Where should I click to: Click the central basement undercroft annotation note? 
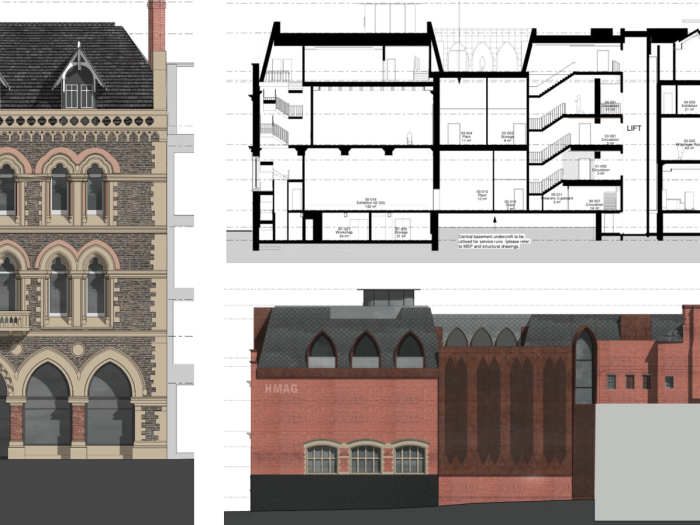point(494,241)
